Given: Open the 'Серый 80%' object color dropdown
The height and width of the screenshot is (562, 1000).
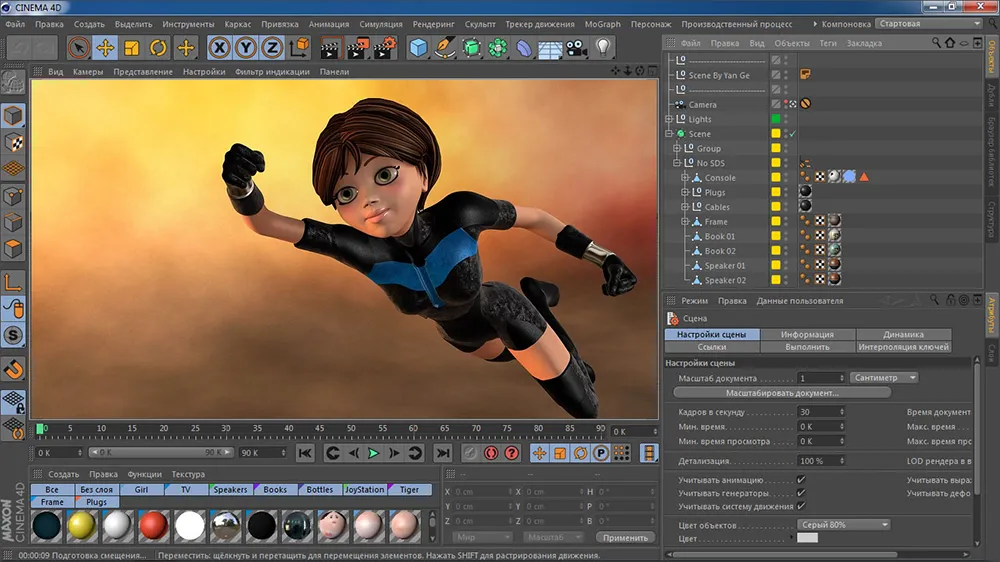Looking at the screenshot, I should [x=843, y=524].
